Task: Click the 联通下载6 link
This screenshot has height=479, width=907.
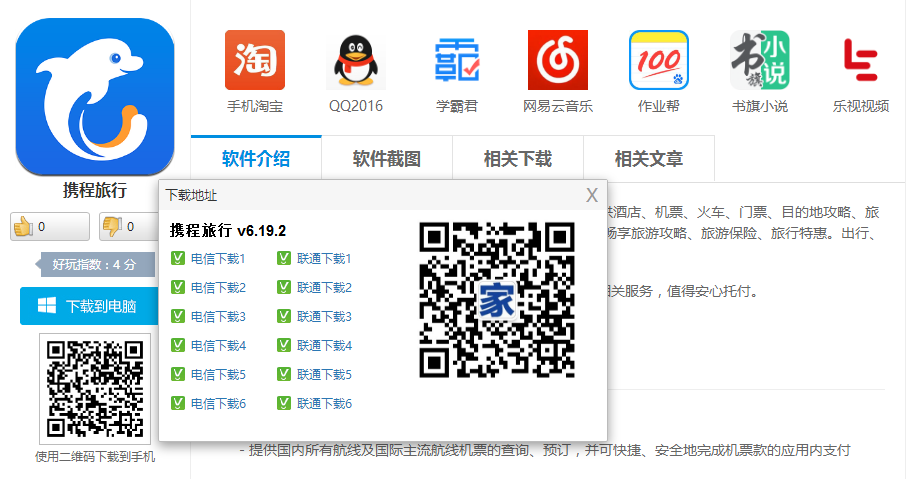Action: click(x=324, y=403)
